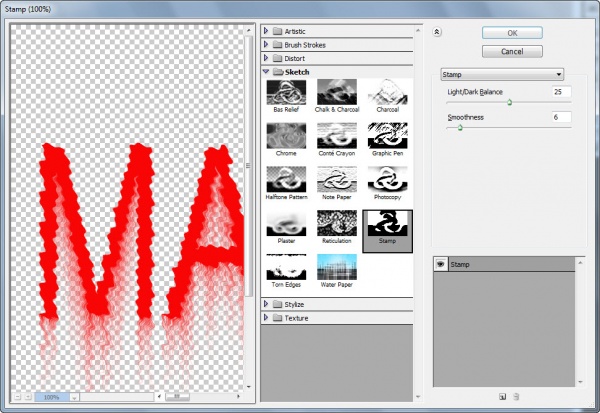Select the Photocopy filter thumbnail

click(387, 180)
